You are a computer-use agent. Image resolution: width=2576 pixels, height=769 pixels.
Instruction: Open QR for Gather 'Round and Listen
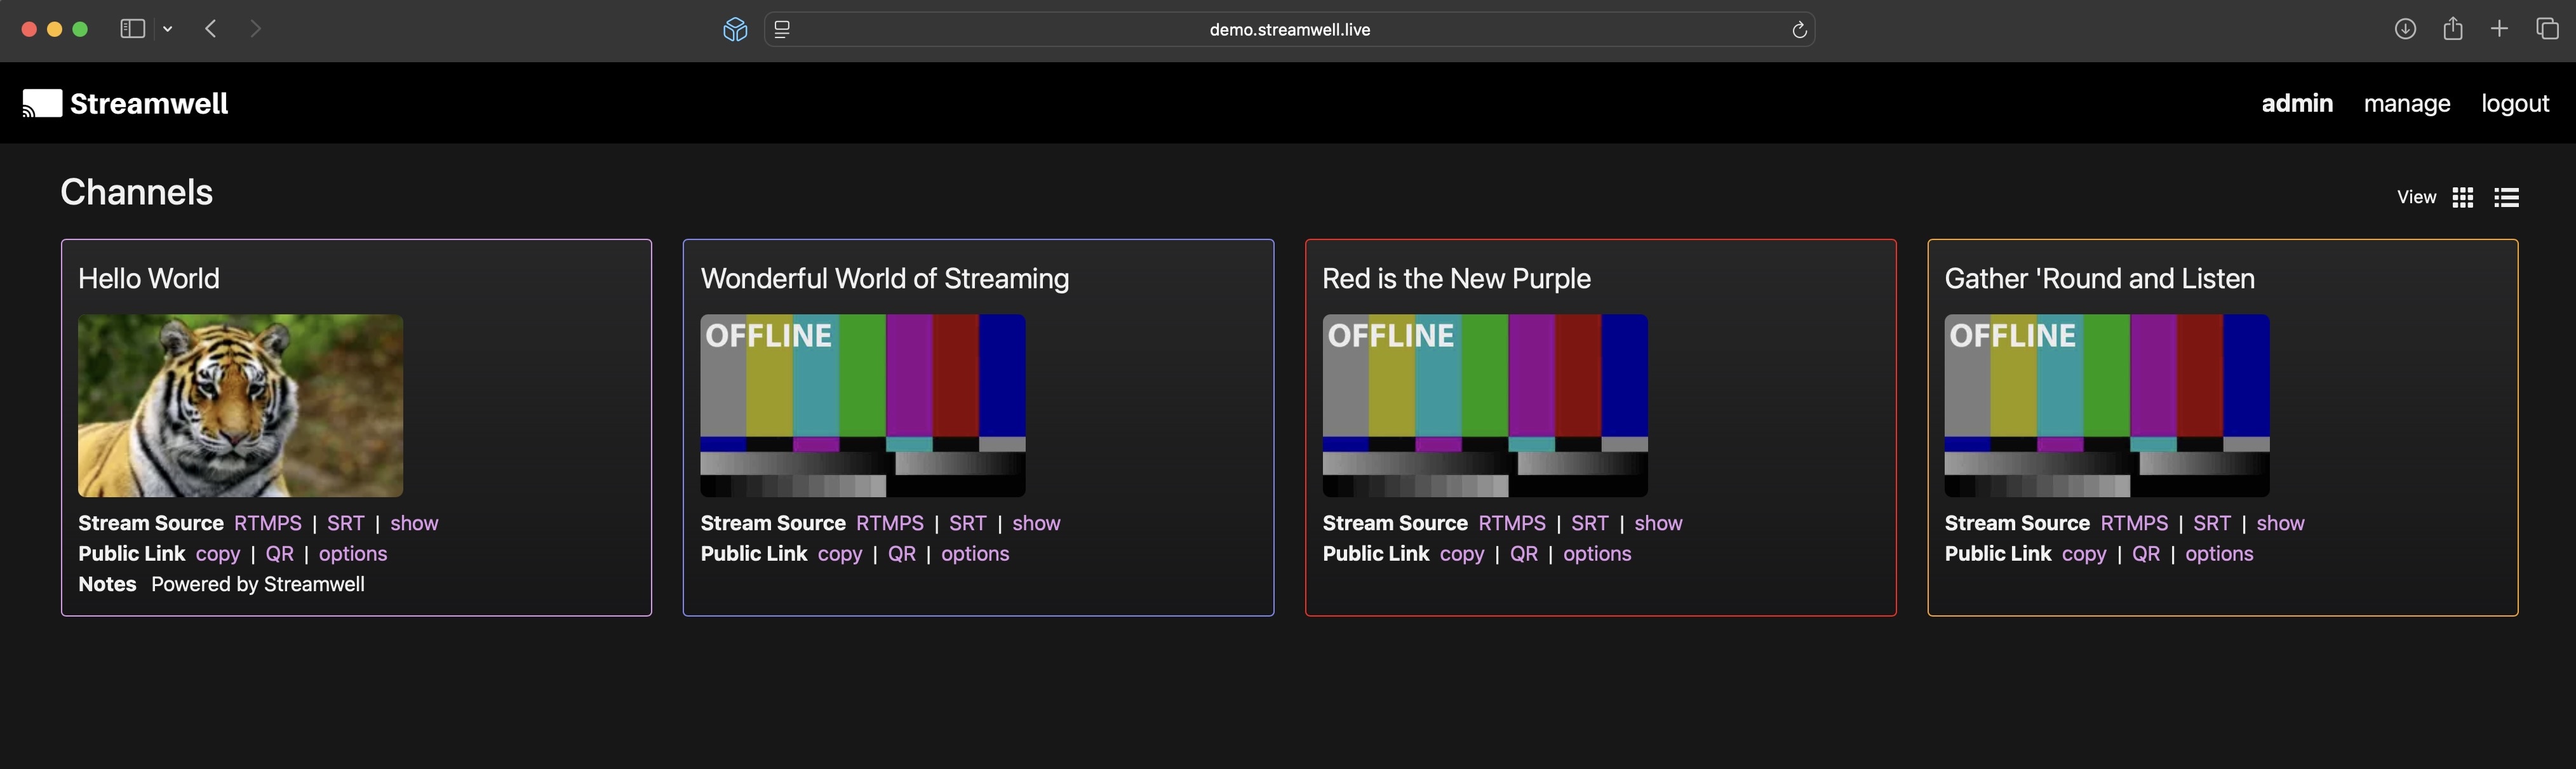click(2145, 554)
